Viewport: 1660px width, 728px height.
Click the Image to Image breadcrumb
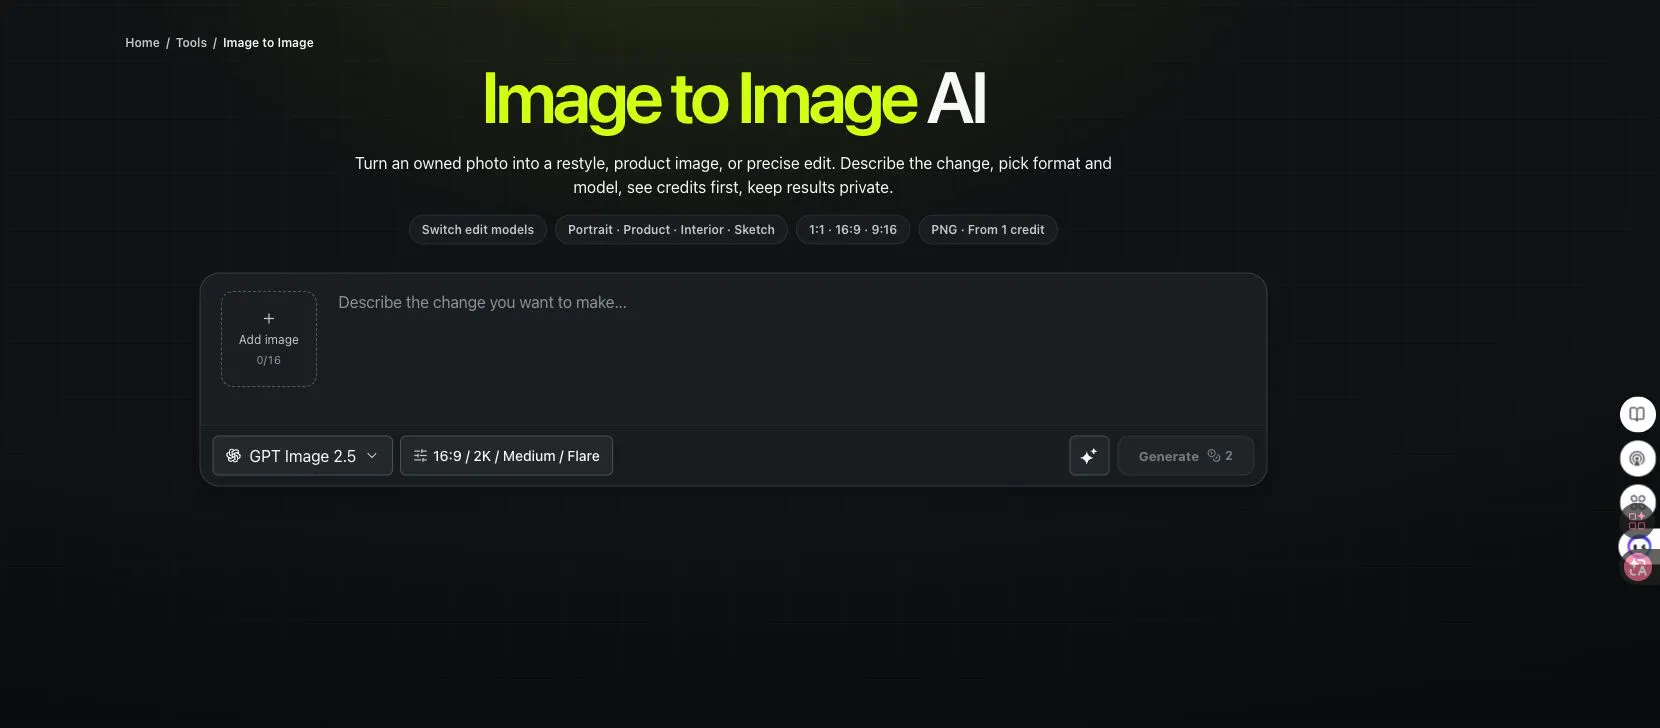(x=268, y=43)
